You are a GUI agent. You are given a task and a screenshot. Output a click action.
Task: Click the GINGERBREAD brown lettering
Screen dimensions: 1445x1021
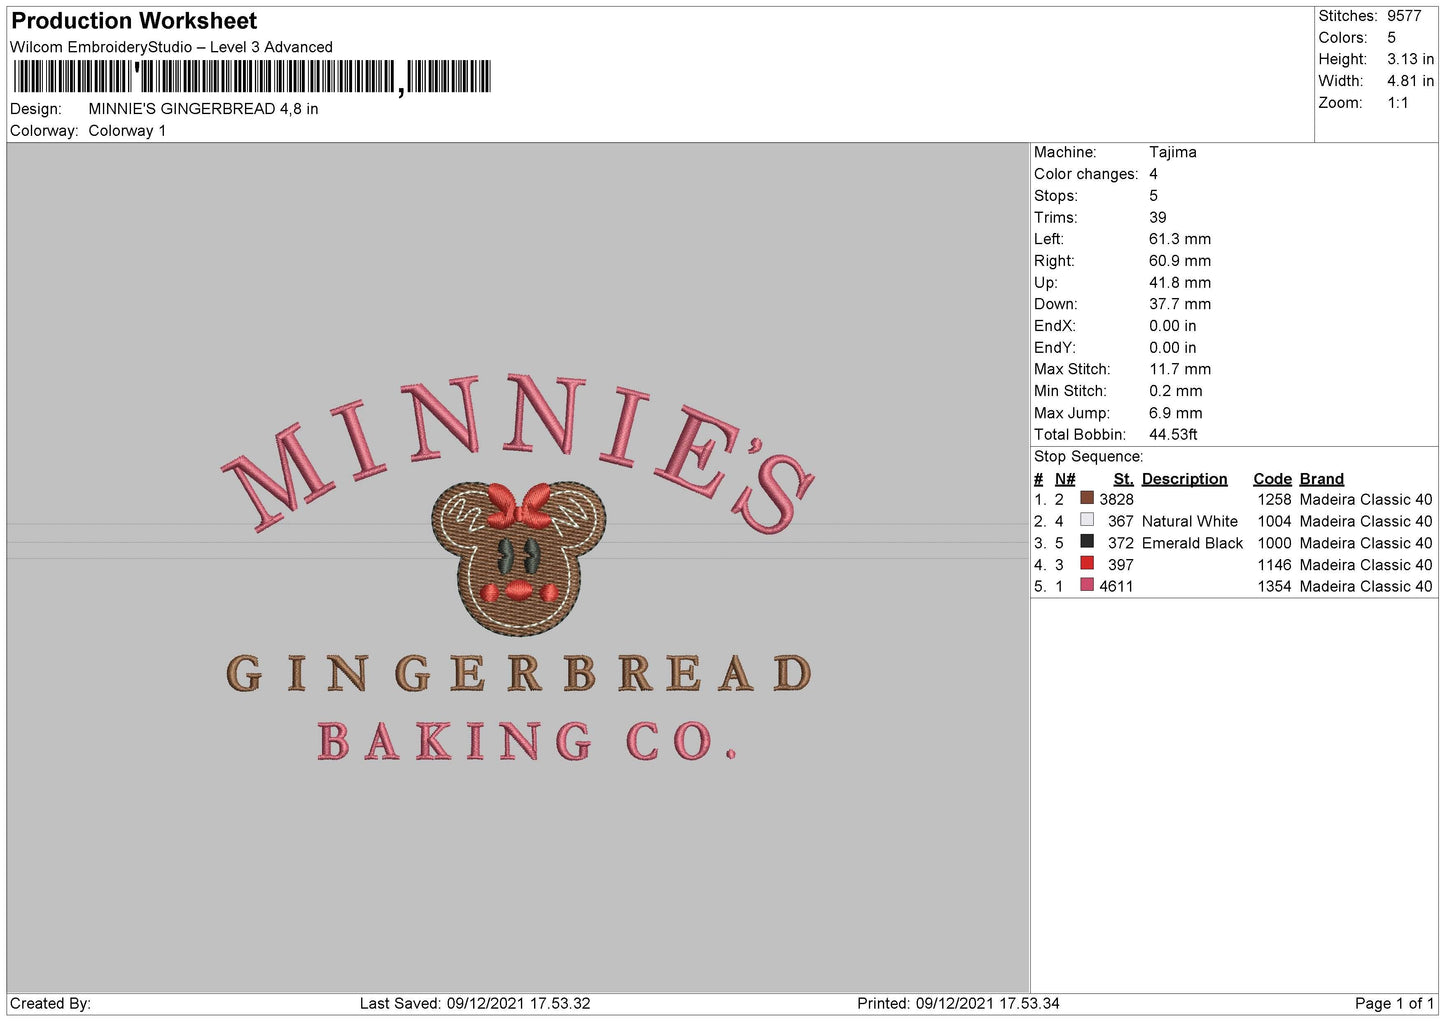pyautogui.click(x=519, y=674)
